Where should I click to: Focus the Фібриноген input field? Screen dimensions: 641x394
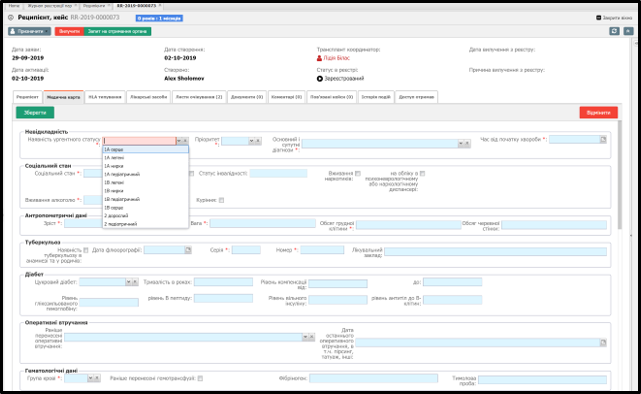click(x=373, y=378)
